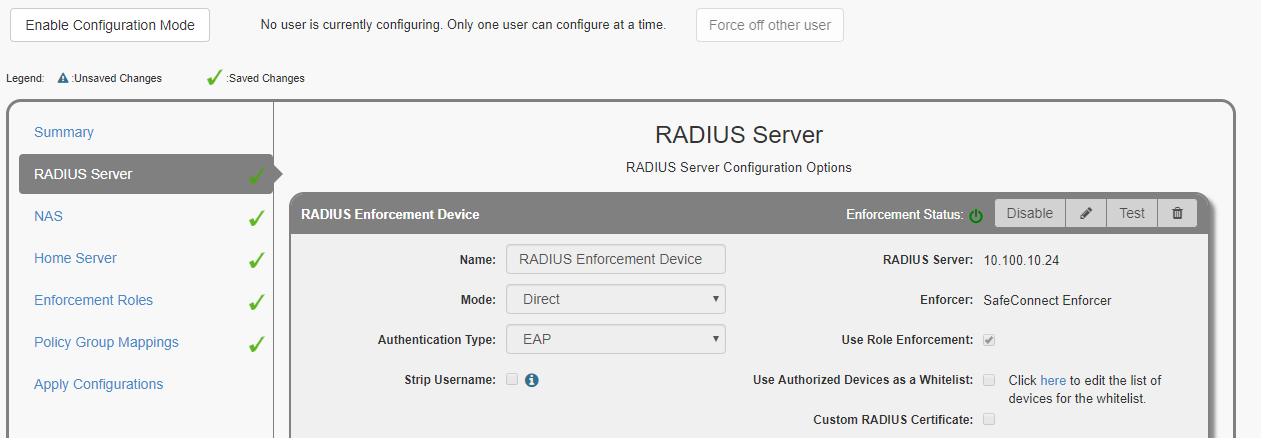Click the Strip Username info icon
The image size is (1261, 438).
click(x=532, y=380)
